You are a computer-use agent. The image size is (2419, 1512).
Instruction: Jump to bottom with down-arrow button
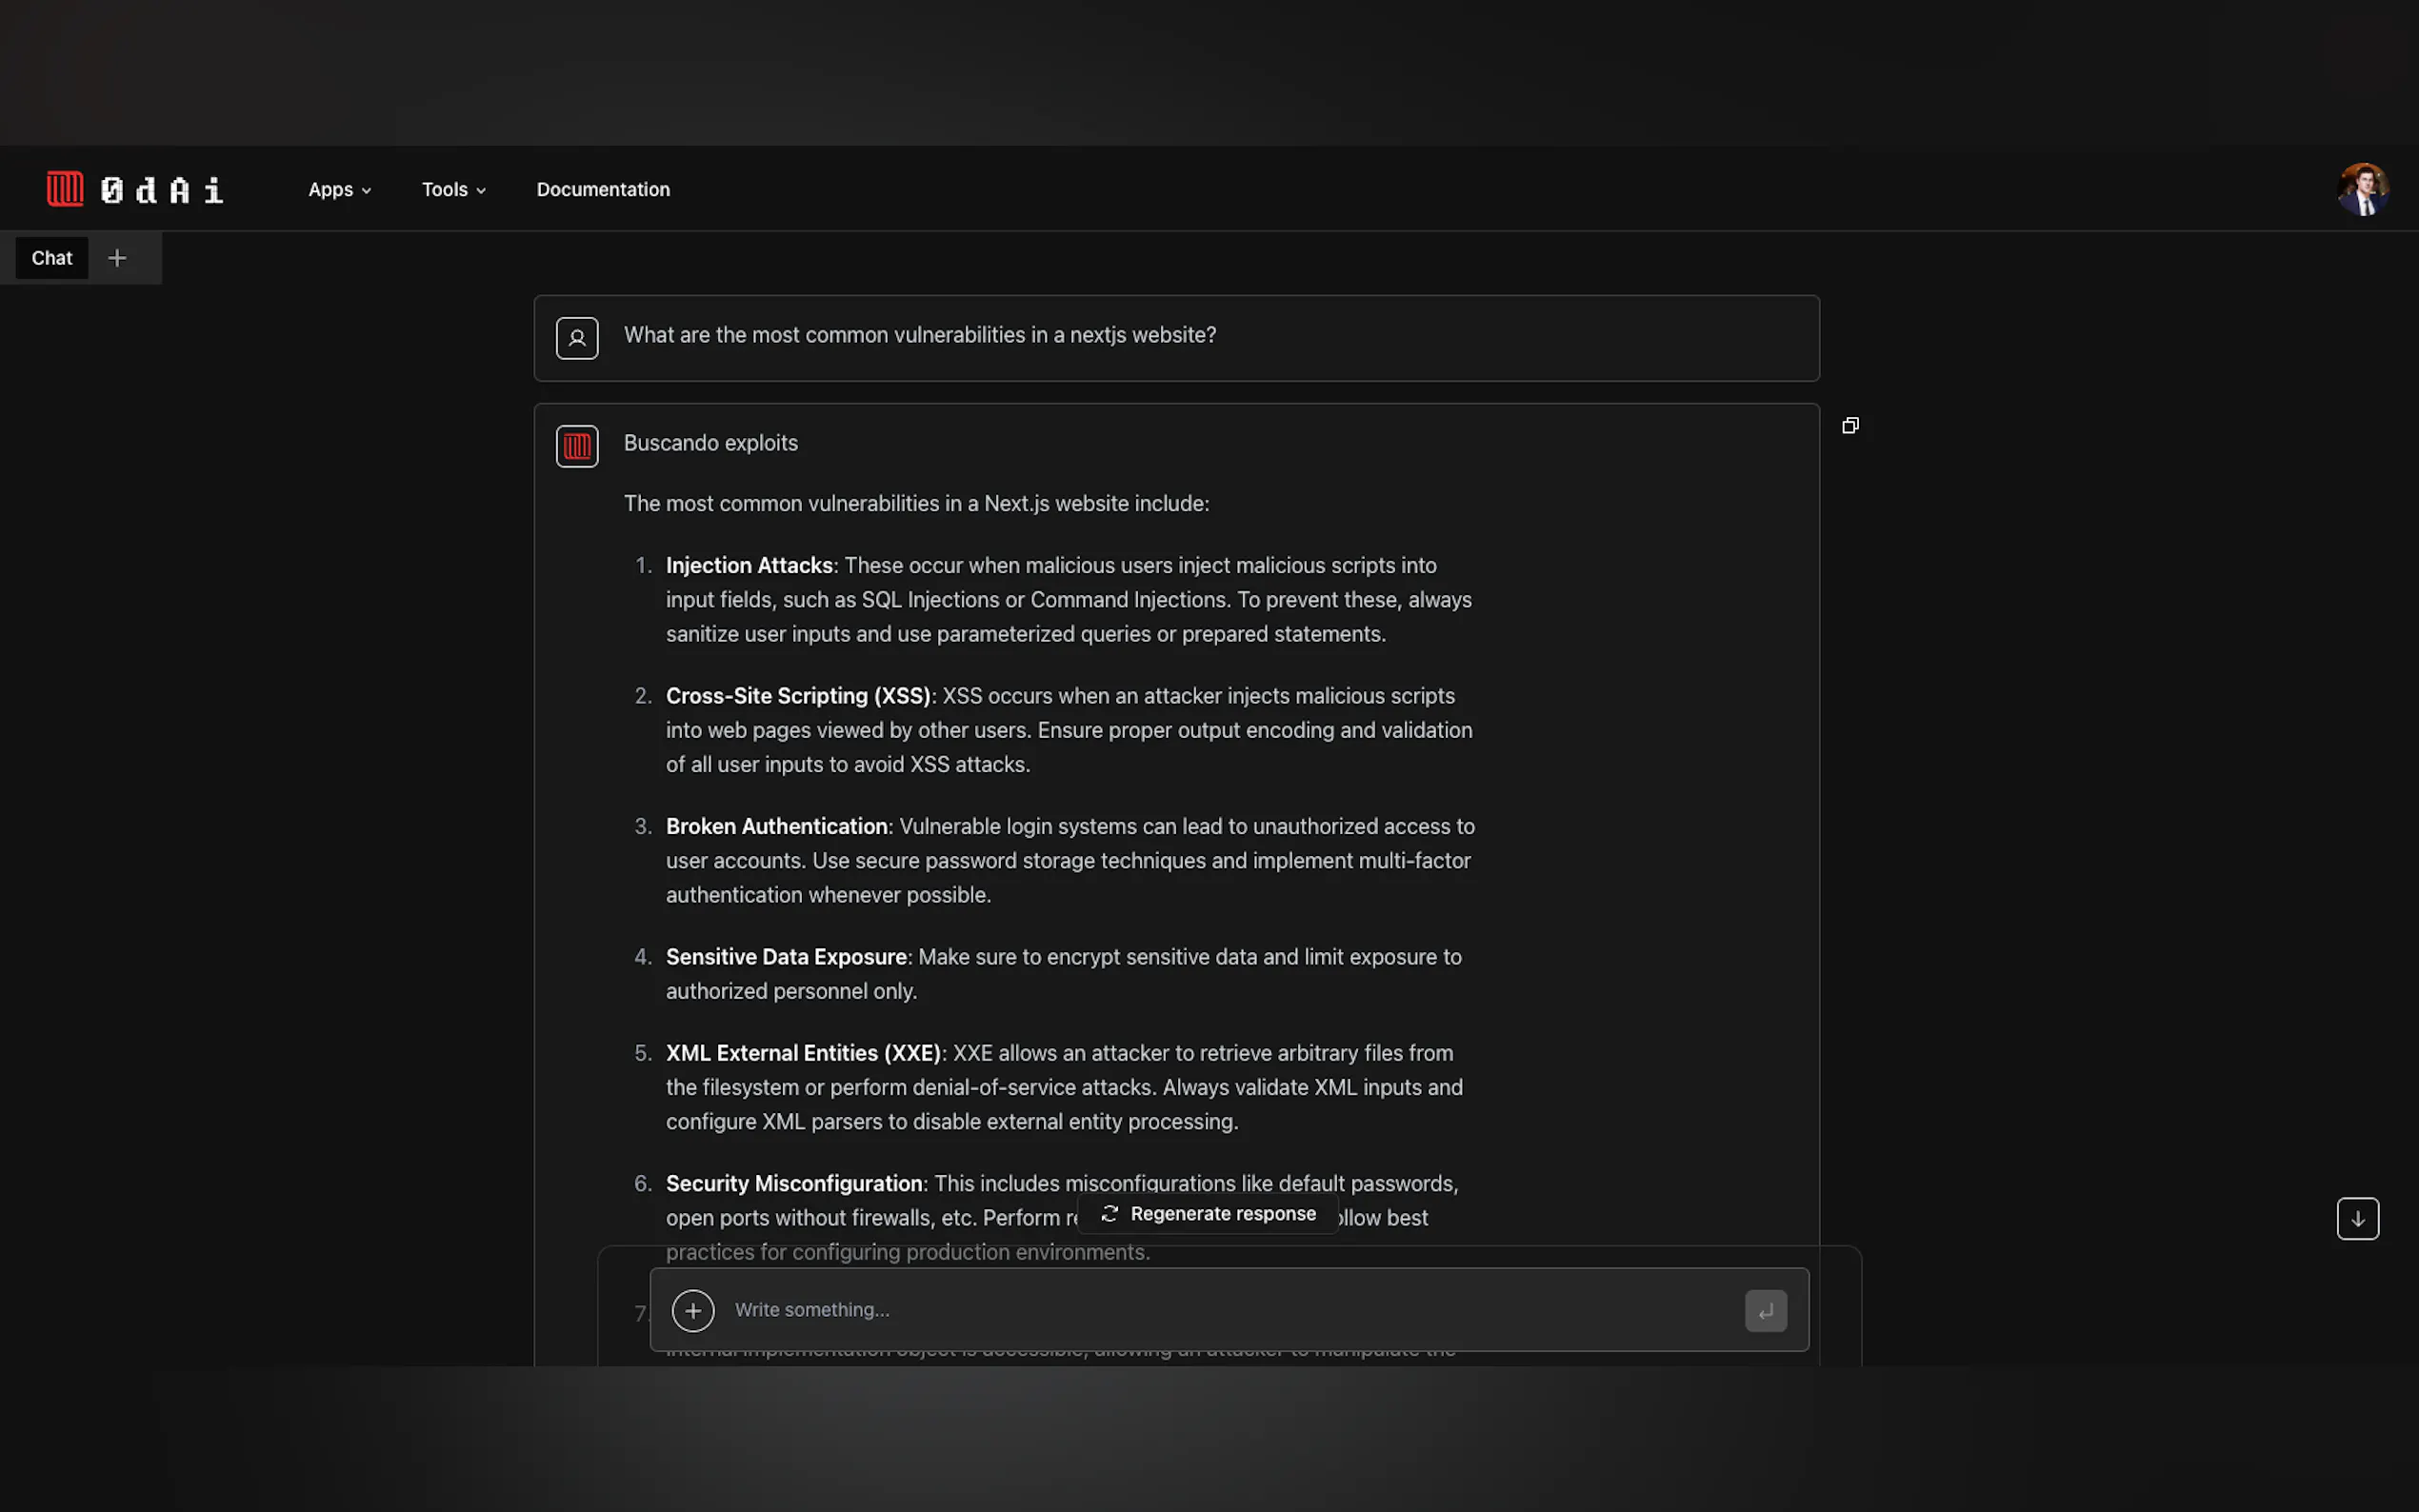pos(2357,1218)
